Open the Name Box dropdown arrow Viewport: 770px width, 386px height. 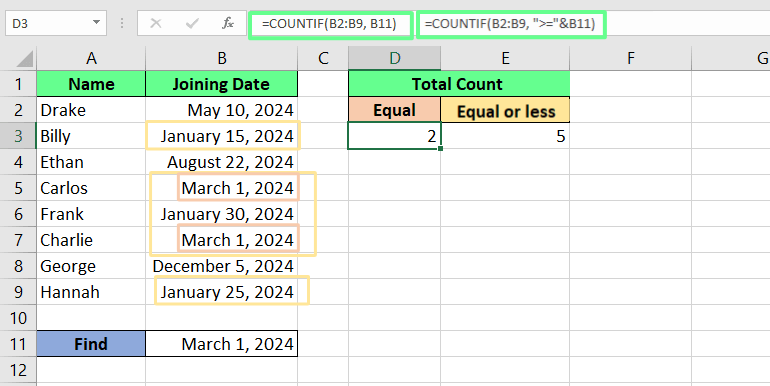coord(96,23)
